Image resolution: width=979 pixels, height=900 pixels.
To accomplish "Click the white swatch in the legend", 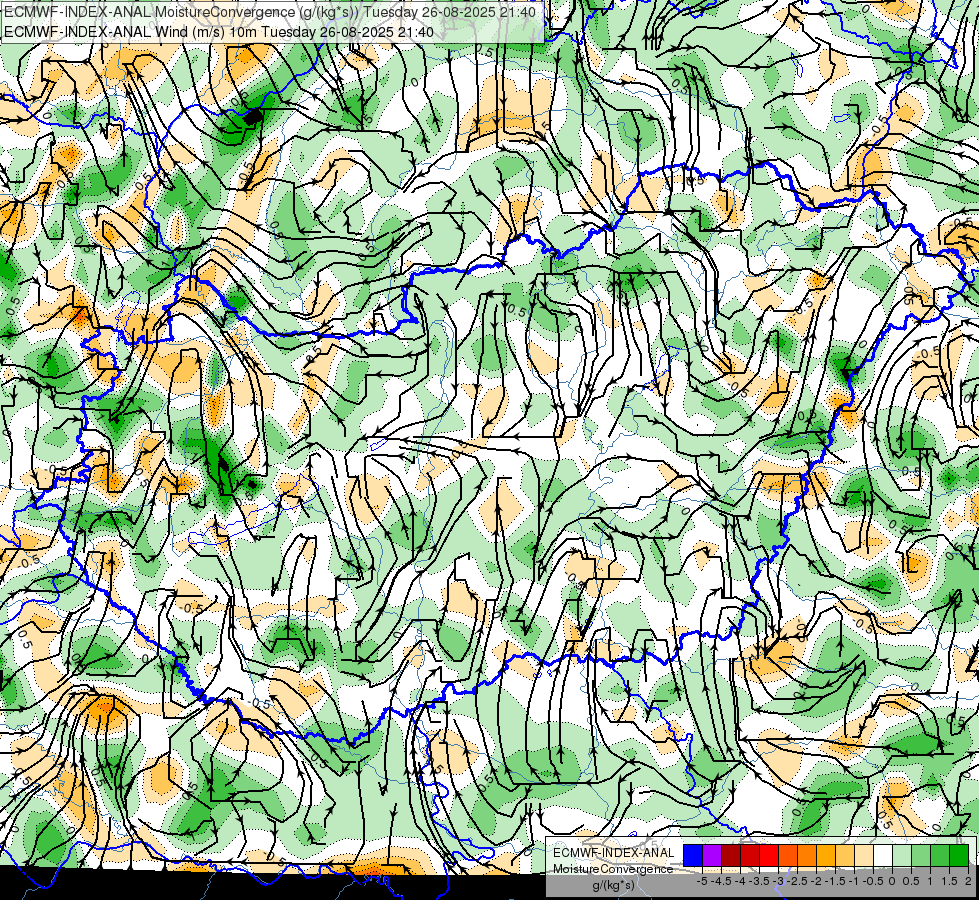I will [883, 856].
